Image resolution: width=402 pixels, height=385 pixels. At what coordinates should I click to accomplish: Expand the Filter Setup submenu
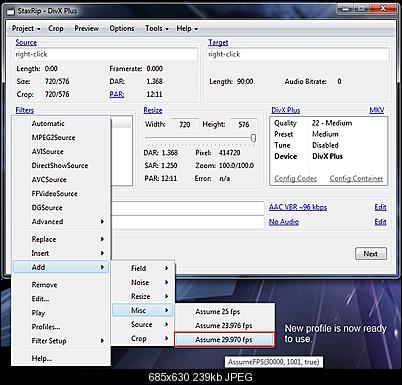coord(61,341)
